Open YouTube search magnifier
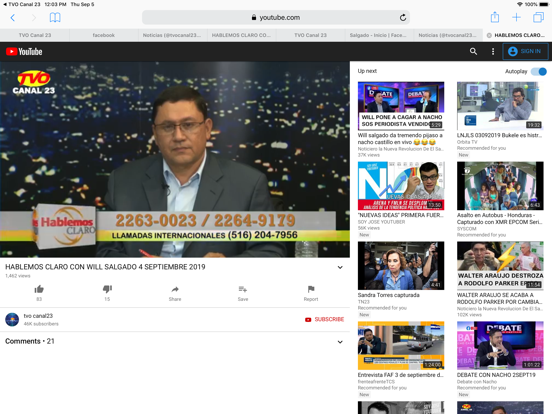 click(x=473, y=51)
